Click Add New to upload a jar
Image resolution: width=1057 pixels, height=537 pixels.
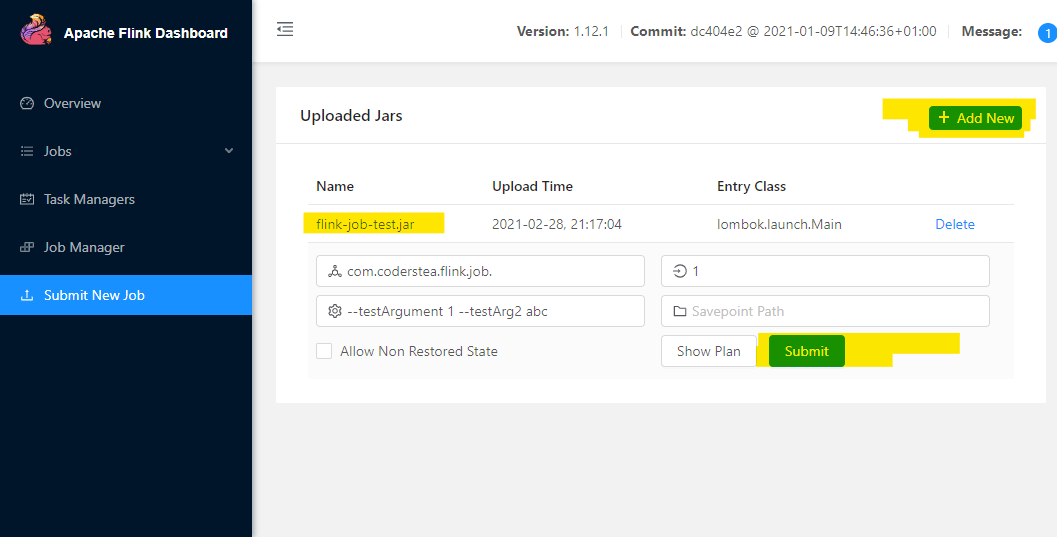[x=975, y=118]
